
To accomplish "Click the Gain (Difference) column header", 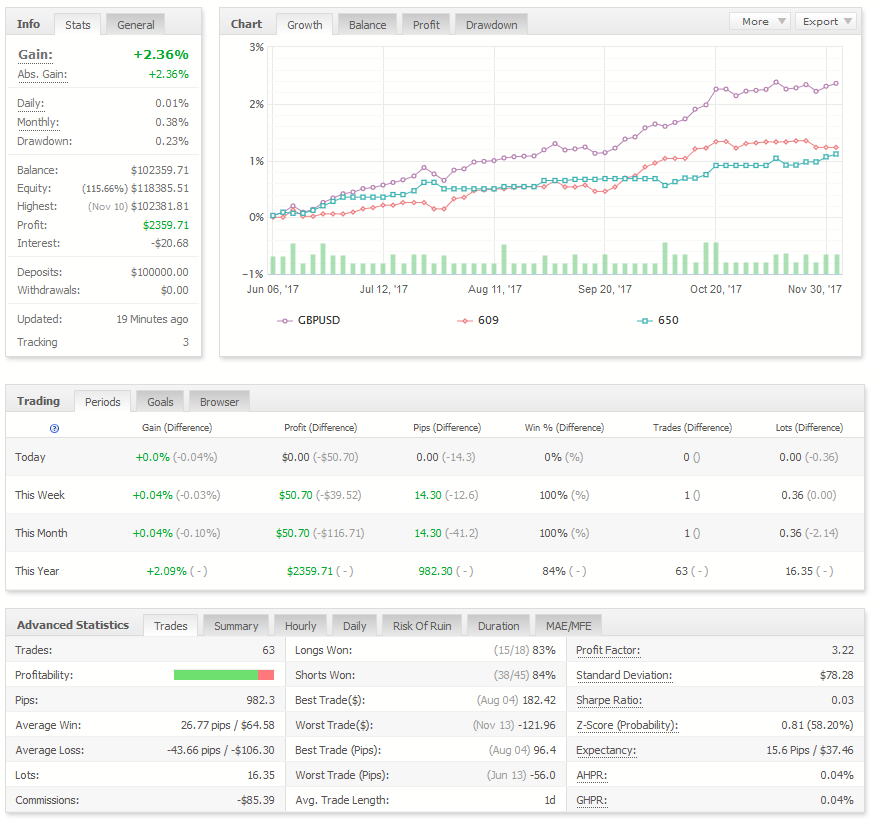I will (x=177, y=428).
